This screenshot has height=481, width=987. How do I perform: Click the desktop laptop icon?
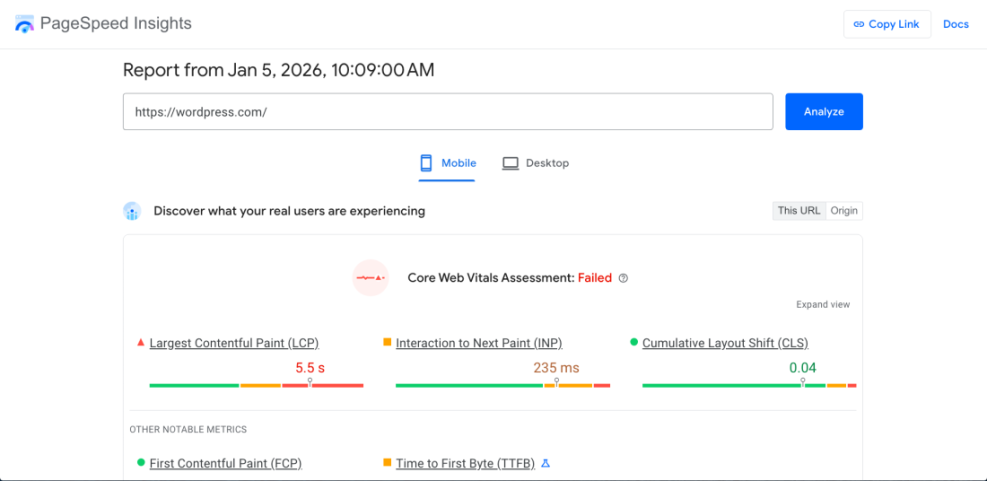[510, 164]
